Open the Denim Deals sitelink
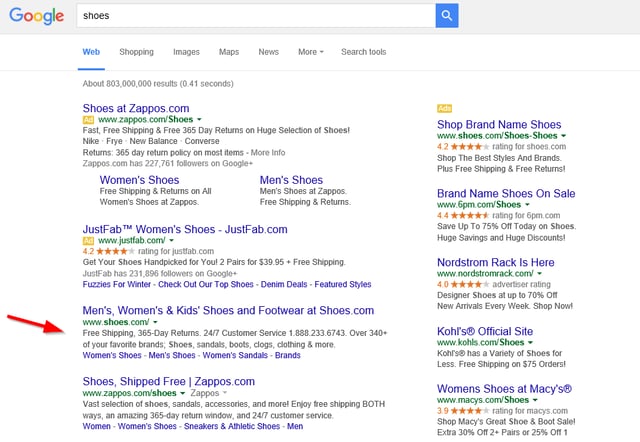Screen dimensions: 640x442 [284, 284]
